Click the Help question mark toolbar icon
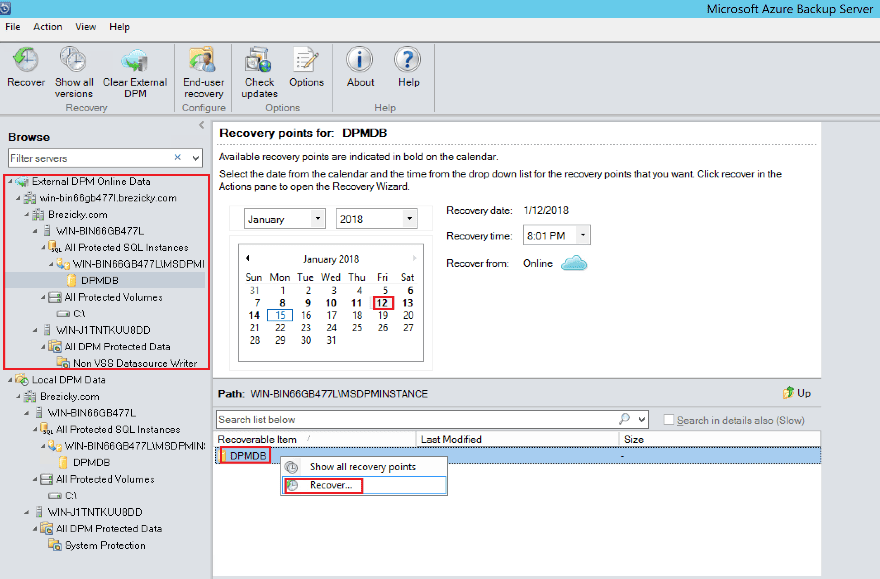 pos(408,59)
